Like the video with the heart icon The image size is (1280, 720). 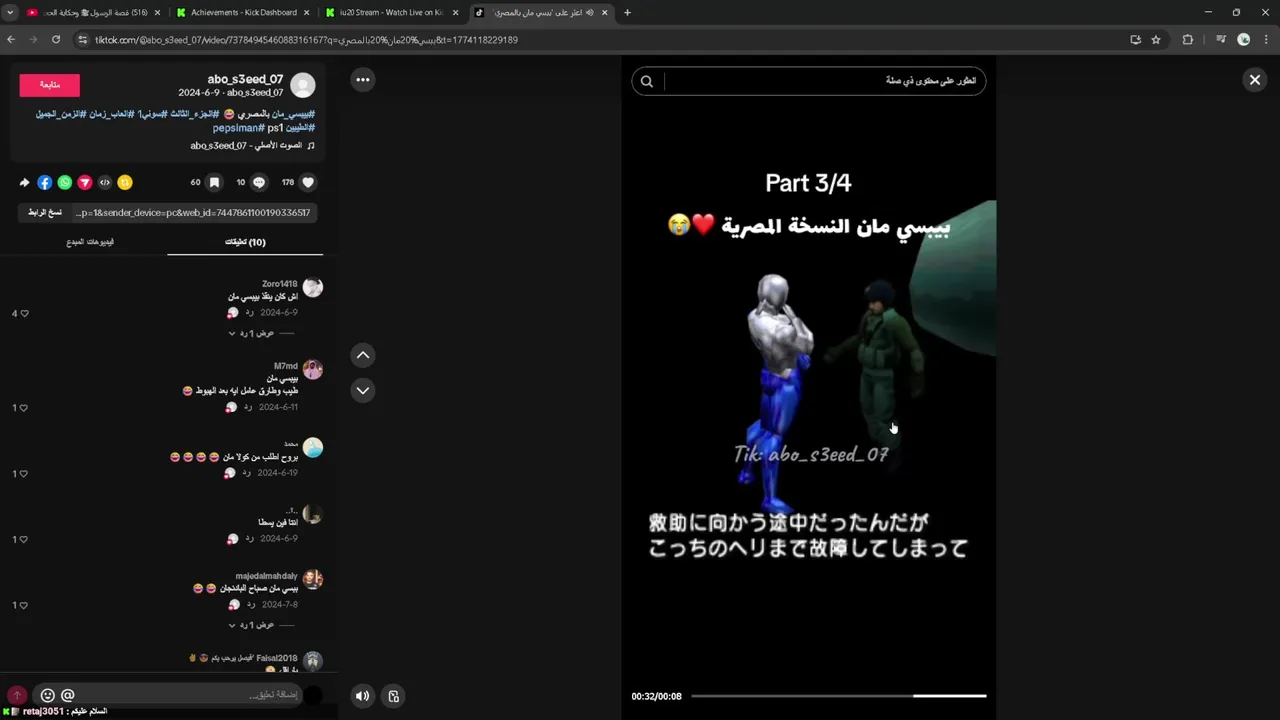coord(308,183)
